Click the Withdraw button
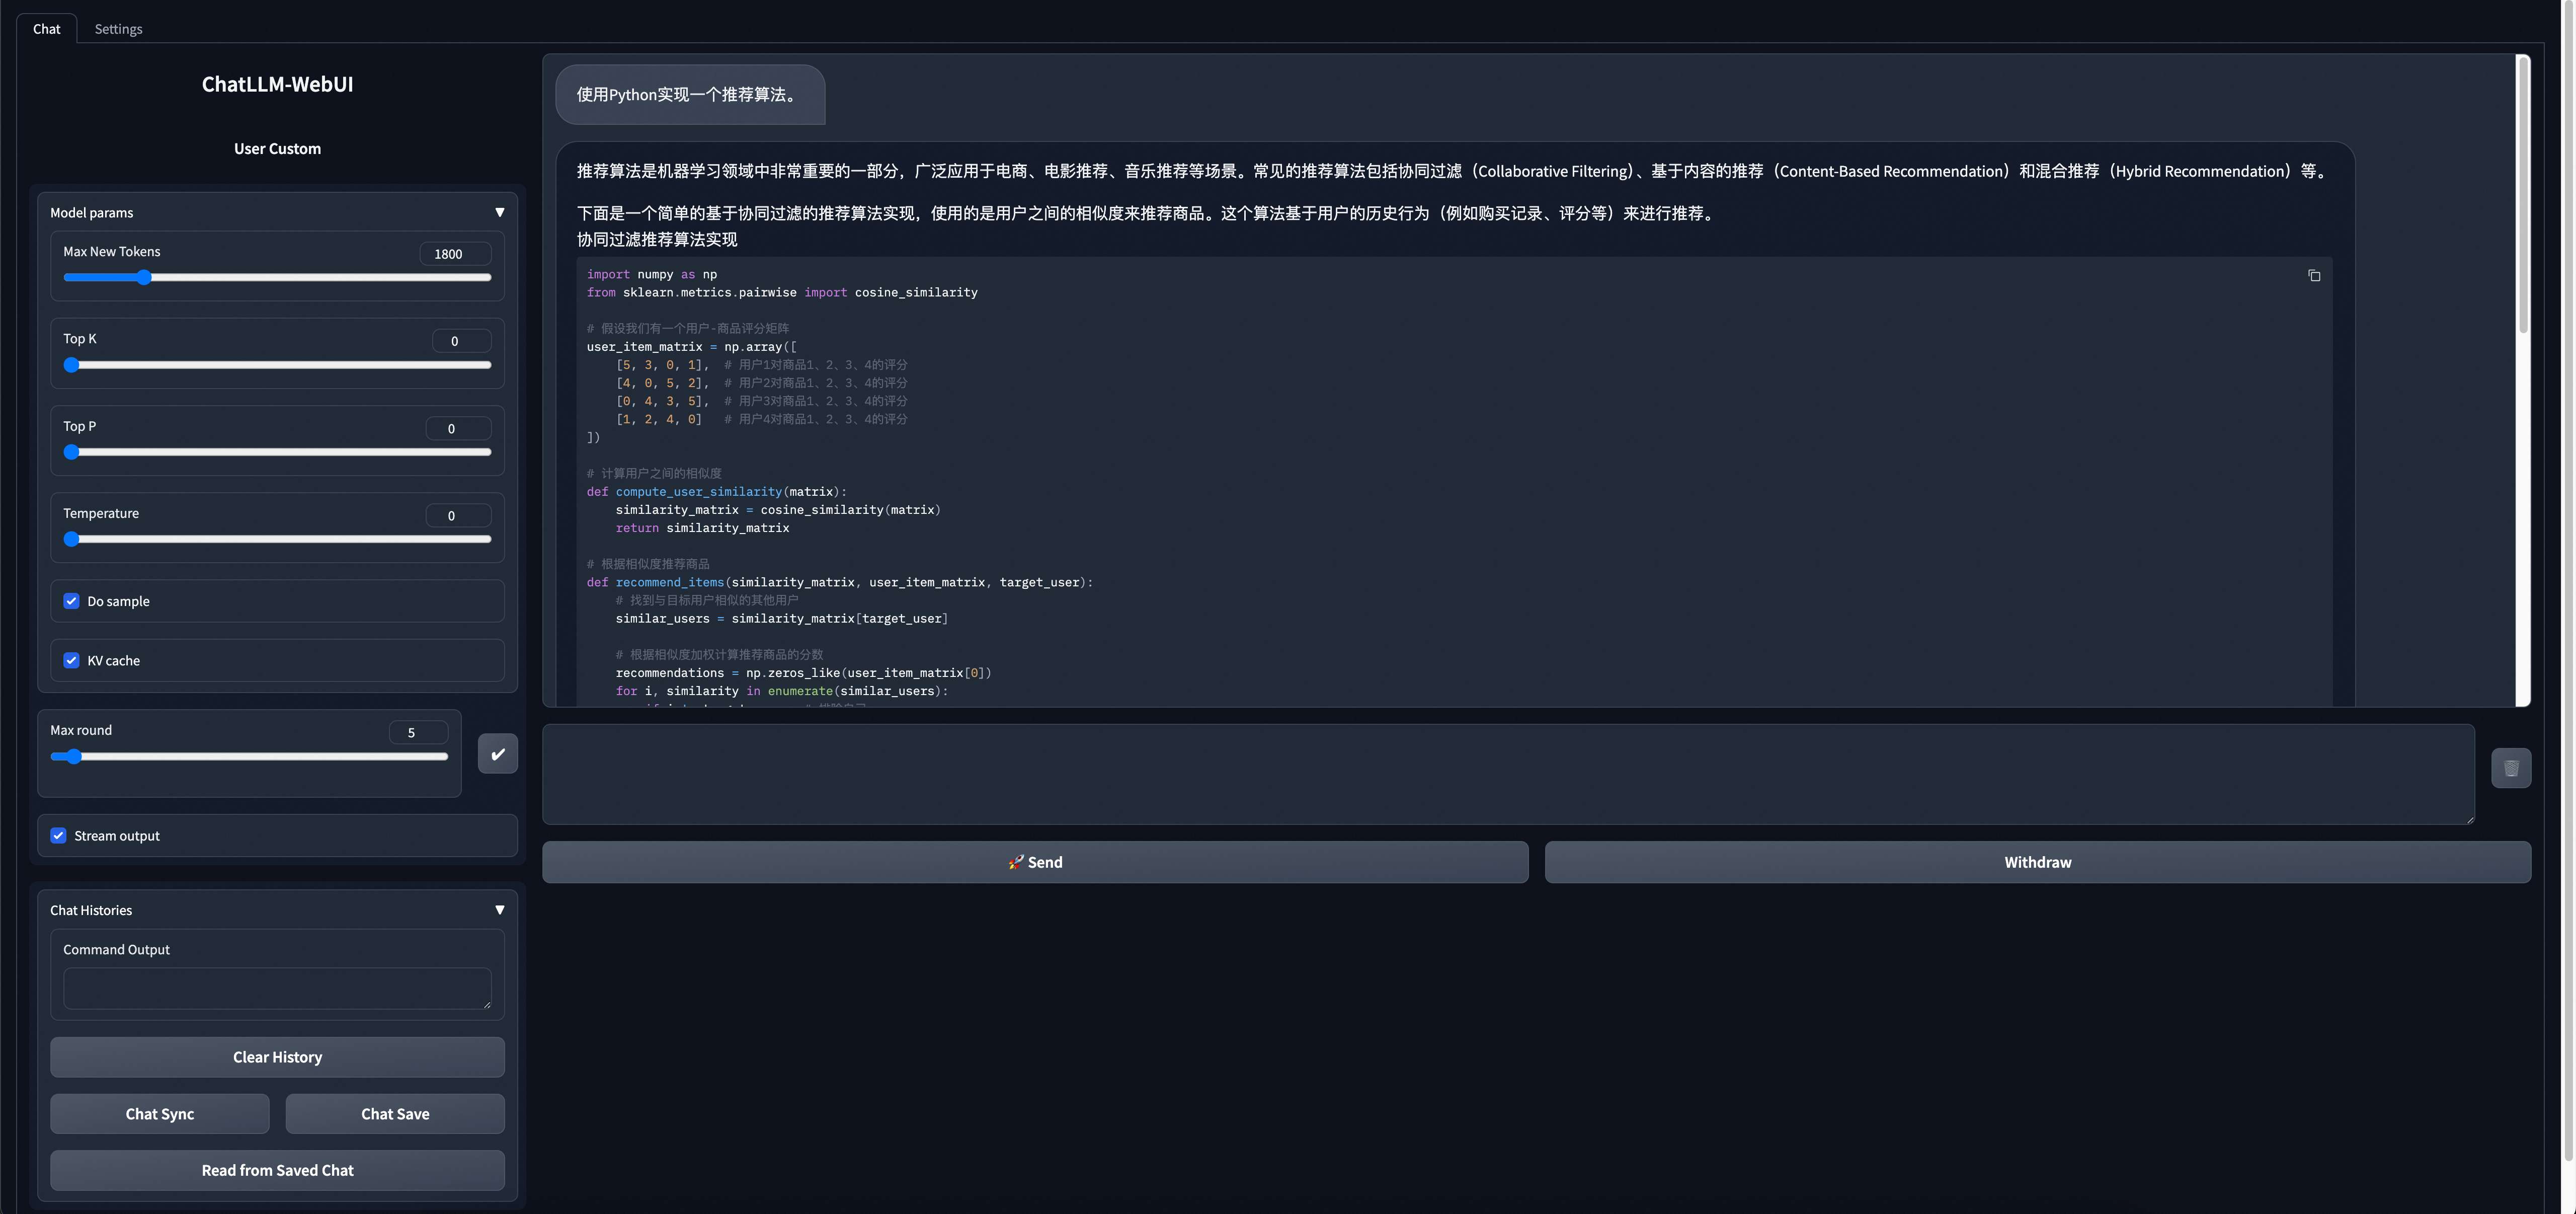Screen dimensions: 2576x1214 (x=2037, y=862)
